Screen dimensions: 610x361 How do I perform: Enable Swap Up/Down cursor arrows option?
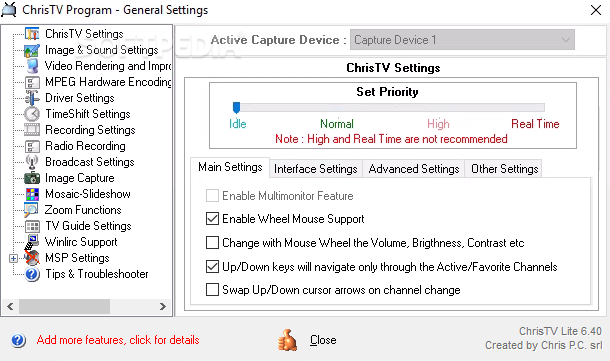(x=212, y=290)
